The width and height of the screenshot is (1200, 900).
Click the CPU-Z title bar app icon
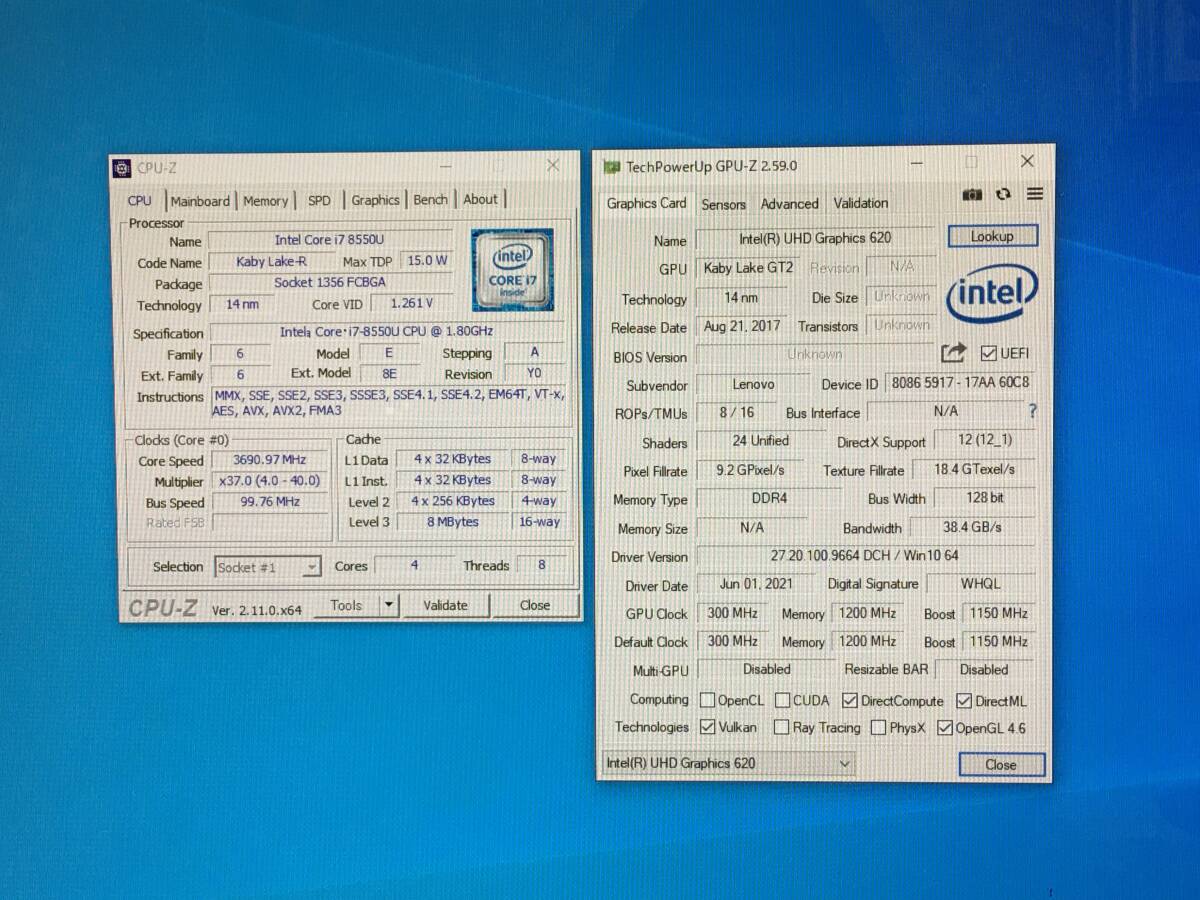coord(122,168)
